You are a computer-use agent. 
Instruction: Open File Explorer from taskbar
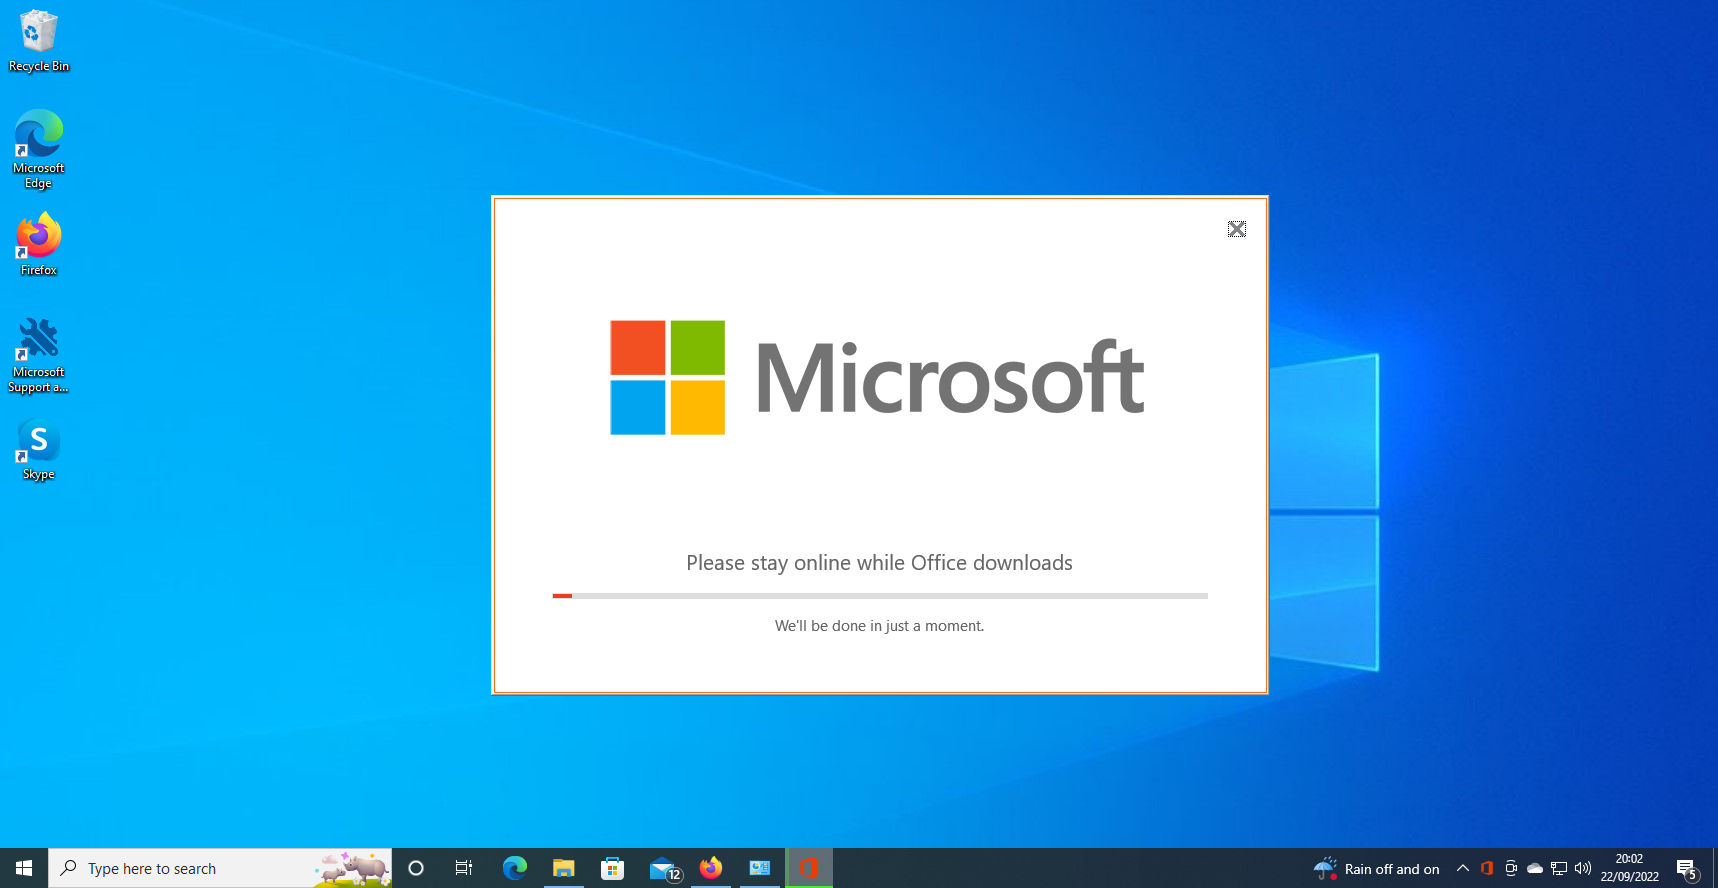[x=564, y=868]
